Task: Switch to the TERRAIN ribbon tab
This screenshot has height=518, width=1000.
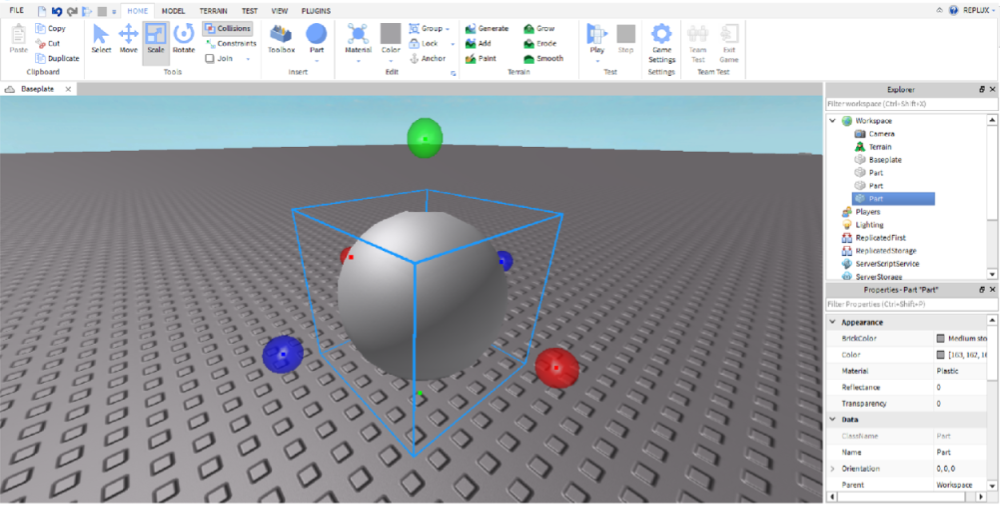Action: 212,10
